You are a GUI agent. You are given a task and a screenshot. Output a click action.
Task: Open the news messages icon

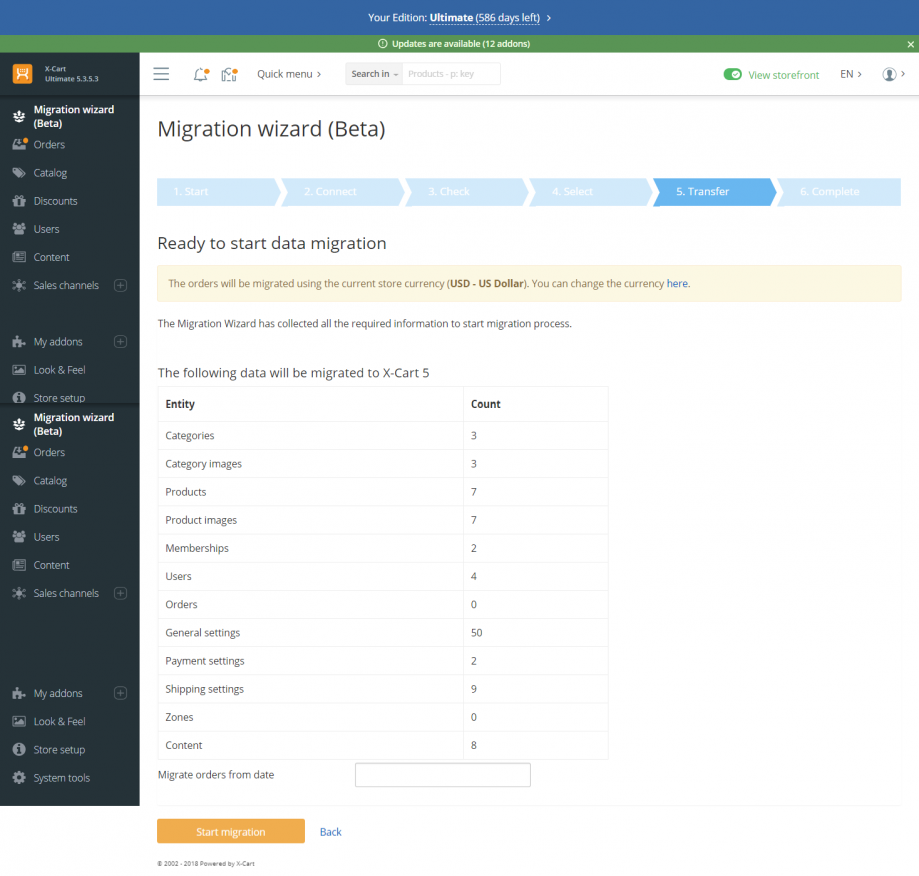pos(229,74)
